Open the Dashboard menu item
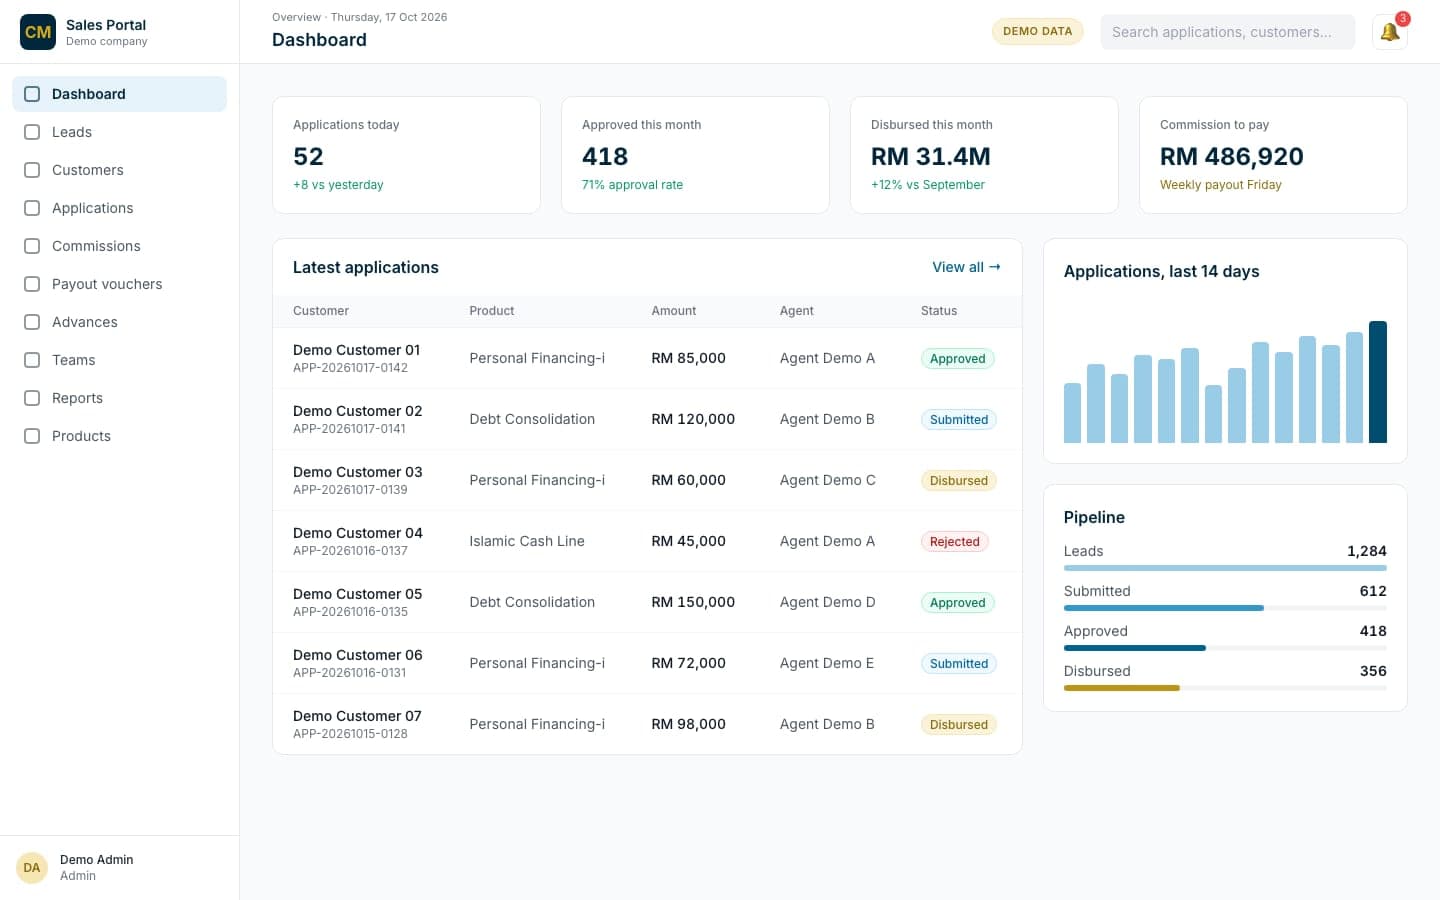1440x900 pixels. (x=119, y=94)
